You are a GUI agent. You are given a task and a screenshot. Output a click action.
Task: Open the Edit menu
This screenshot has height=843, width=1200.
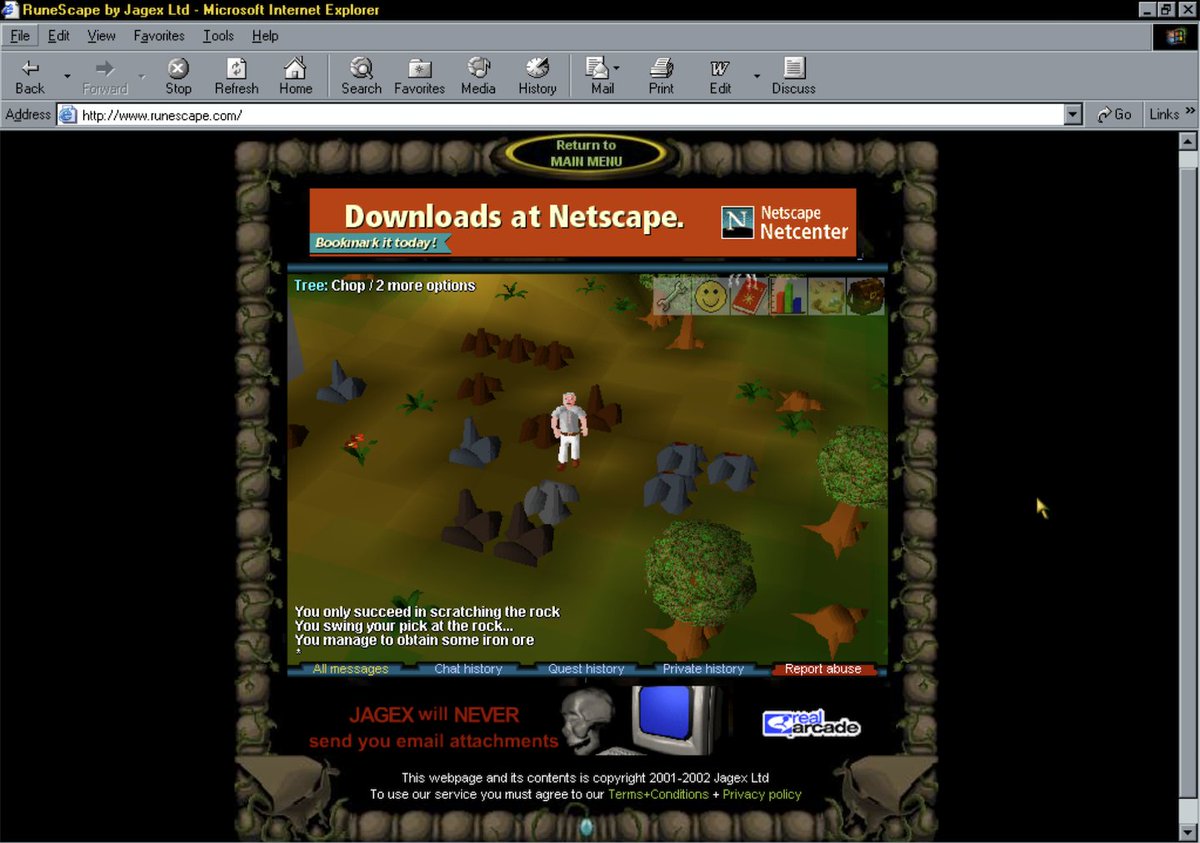(x=59, y=36)
